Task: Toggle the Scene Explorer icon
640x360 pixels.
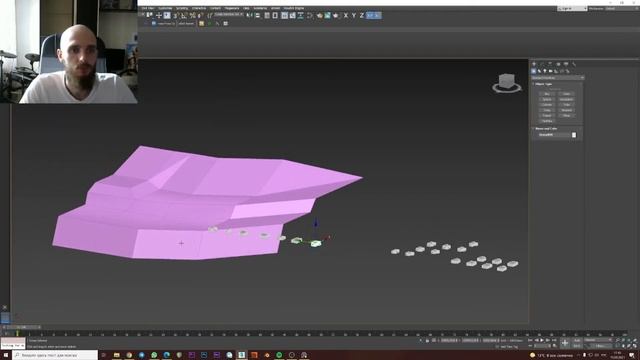Action: 267,16
